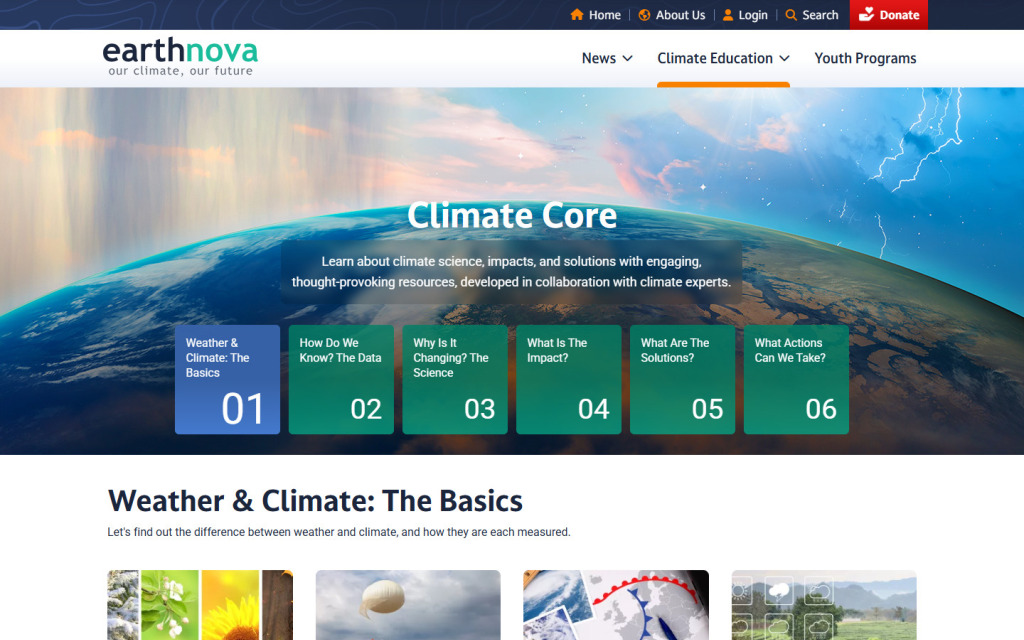Go to the Login link text
Image resolution: width=1024 pixels, height=640 pixels.
(753, 15)
